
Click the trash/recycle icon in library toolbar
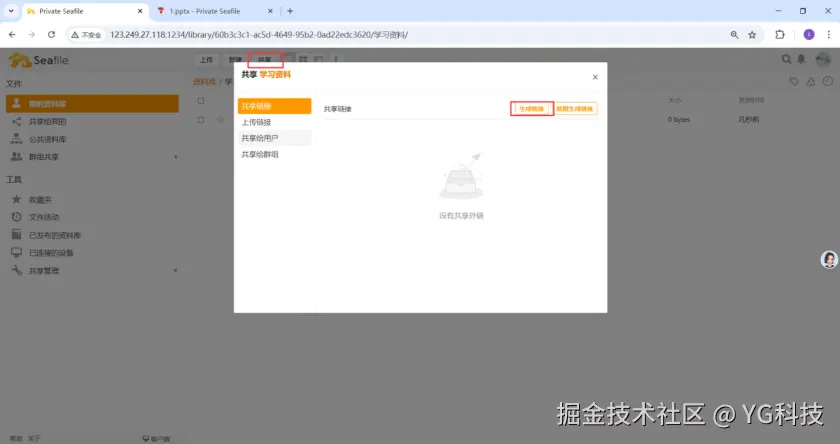coord(811,81)
